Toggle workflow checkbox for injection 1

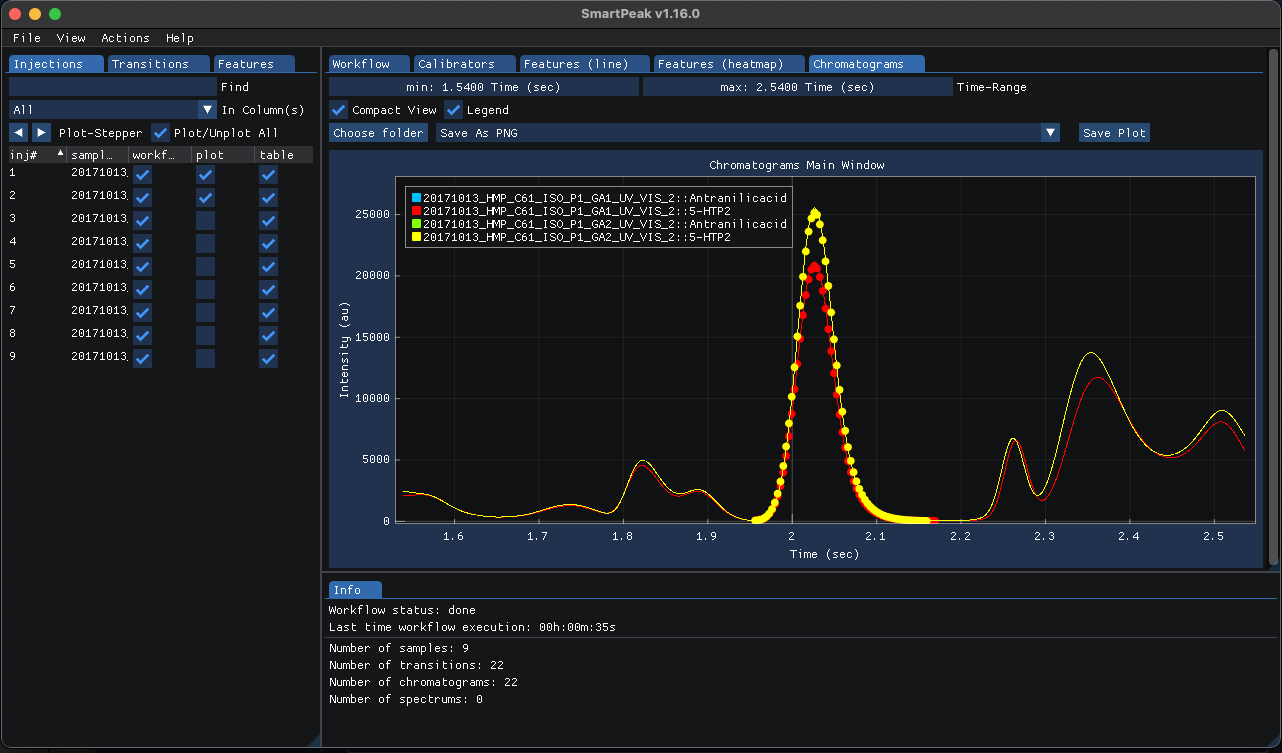click(142, 175)
